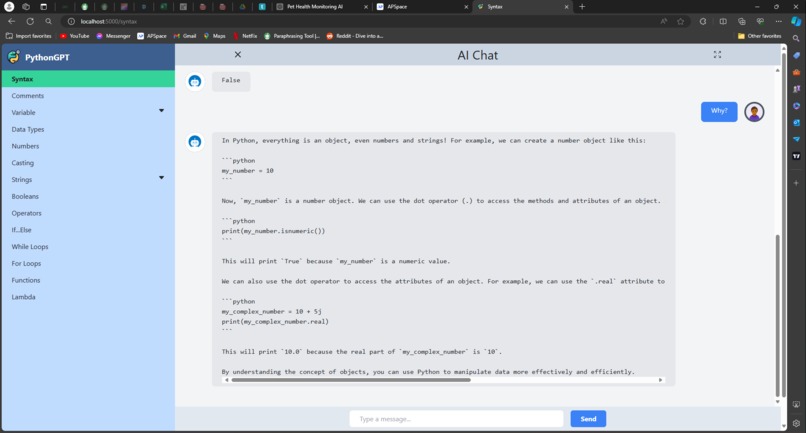Screen dimensions: 806x433
Task: Open the Booleans lesson
Action: (x=88, y=196)
